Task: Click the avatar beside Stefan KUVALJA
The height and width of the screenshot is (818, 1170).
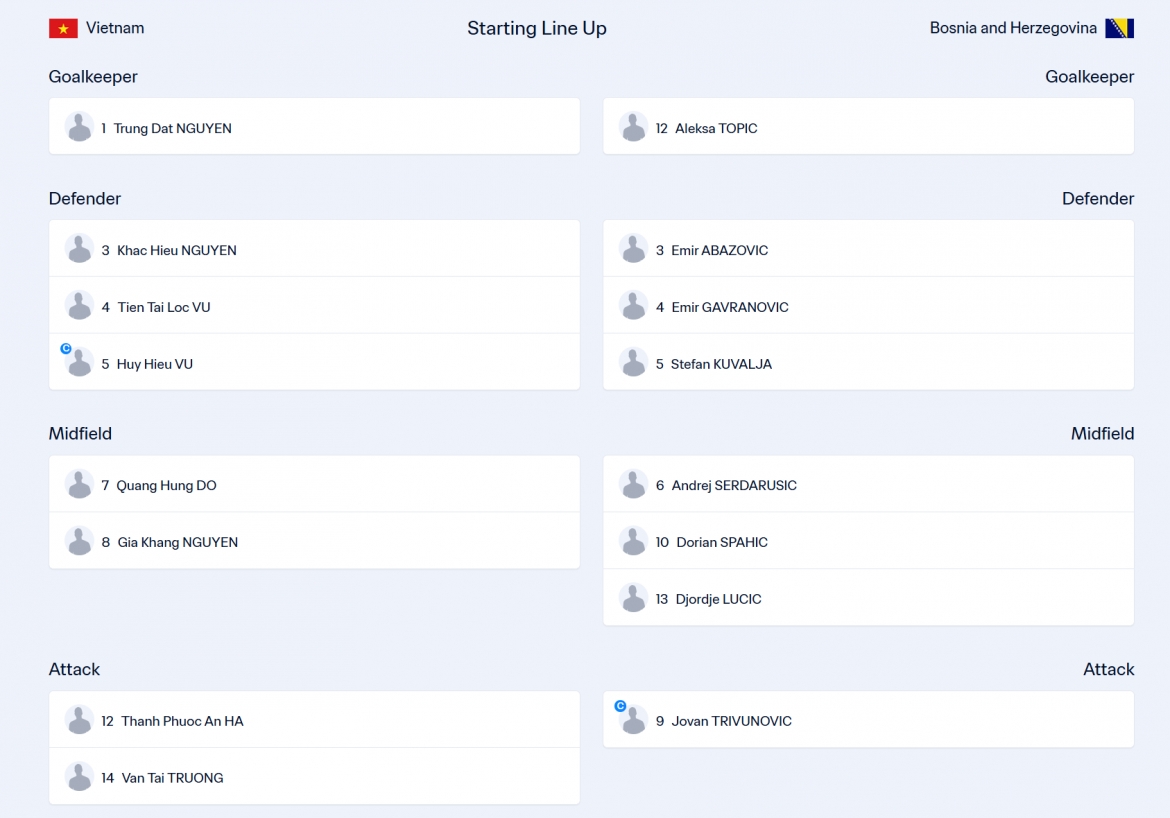Action: [x=634, y=362]
